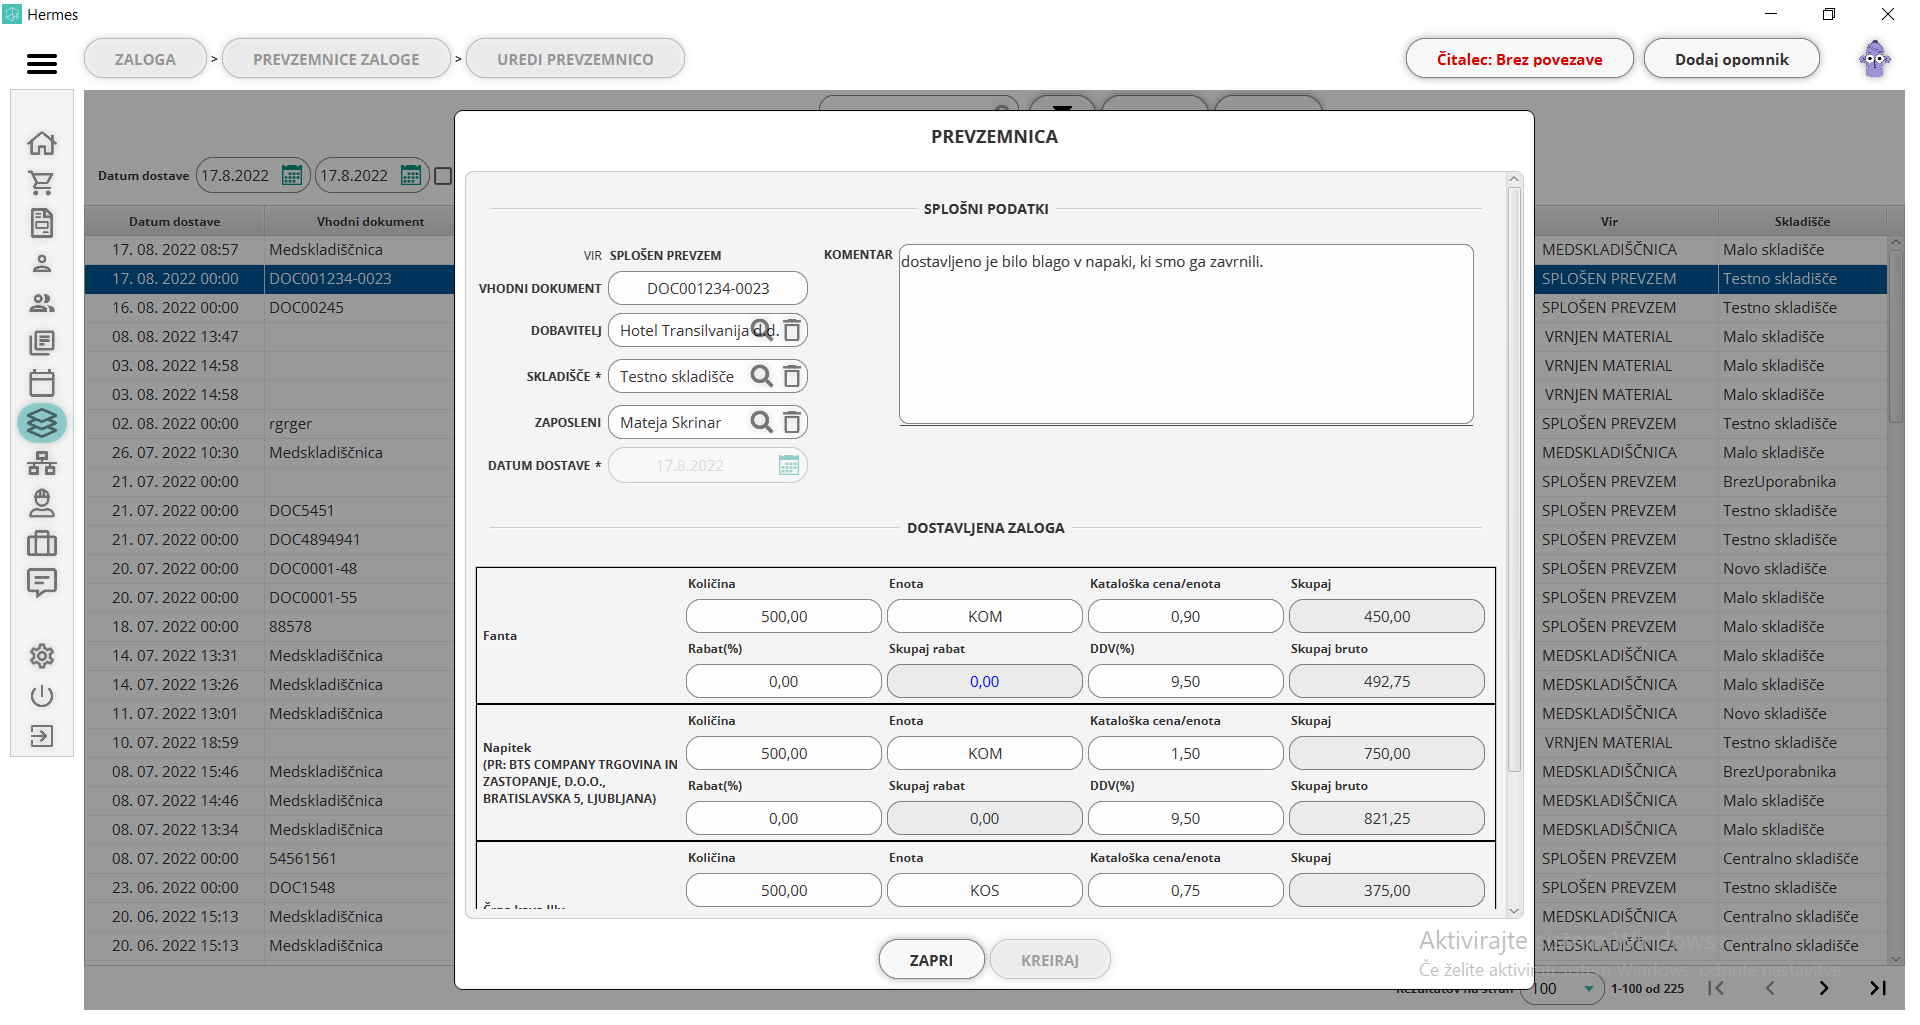Open calendar for second delivery date filter
Screen dimensions: 1920x1025
click(x=411, y=175)
